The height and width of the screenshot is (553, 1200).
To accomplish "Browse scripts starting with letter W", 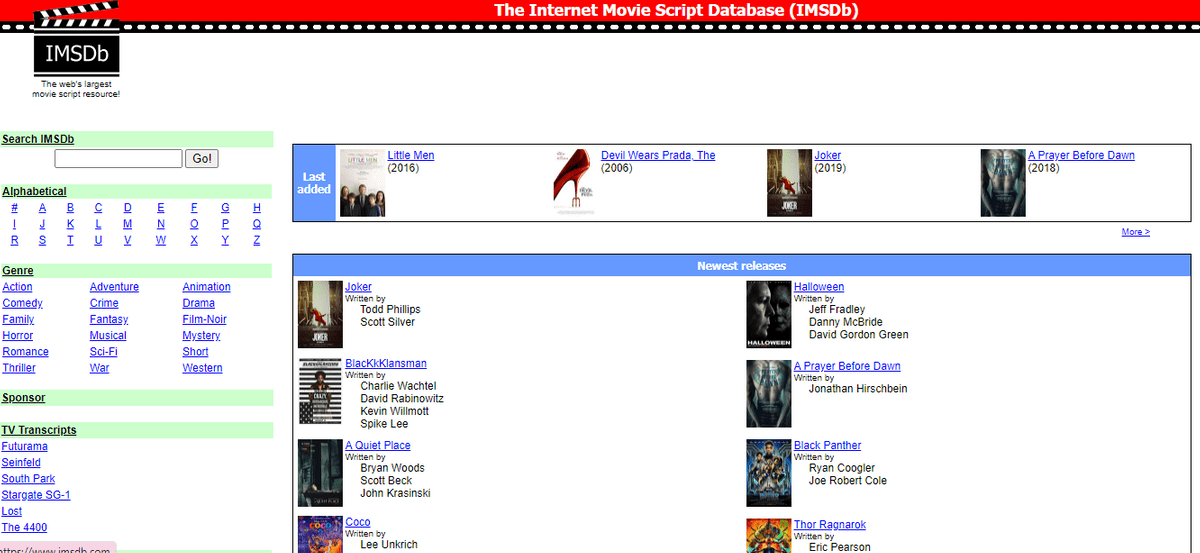I will pyautogui.click(x=161, y=240).
